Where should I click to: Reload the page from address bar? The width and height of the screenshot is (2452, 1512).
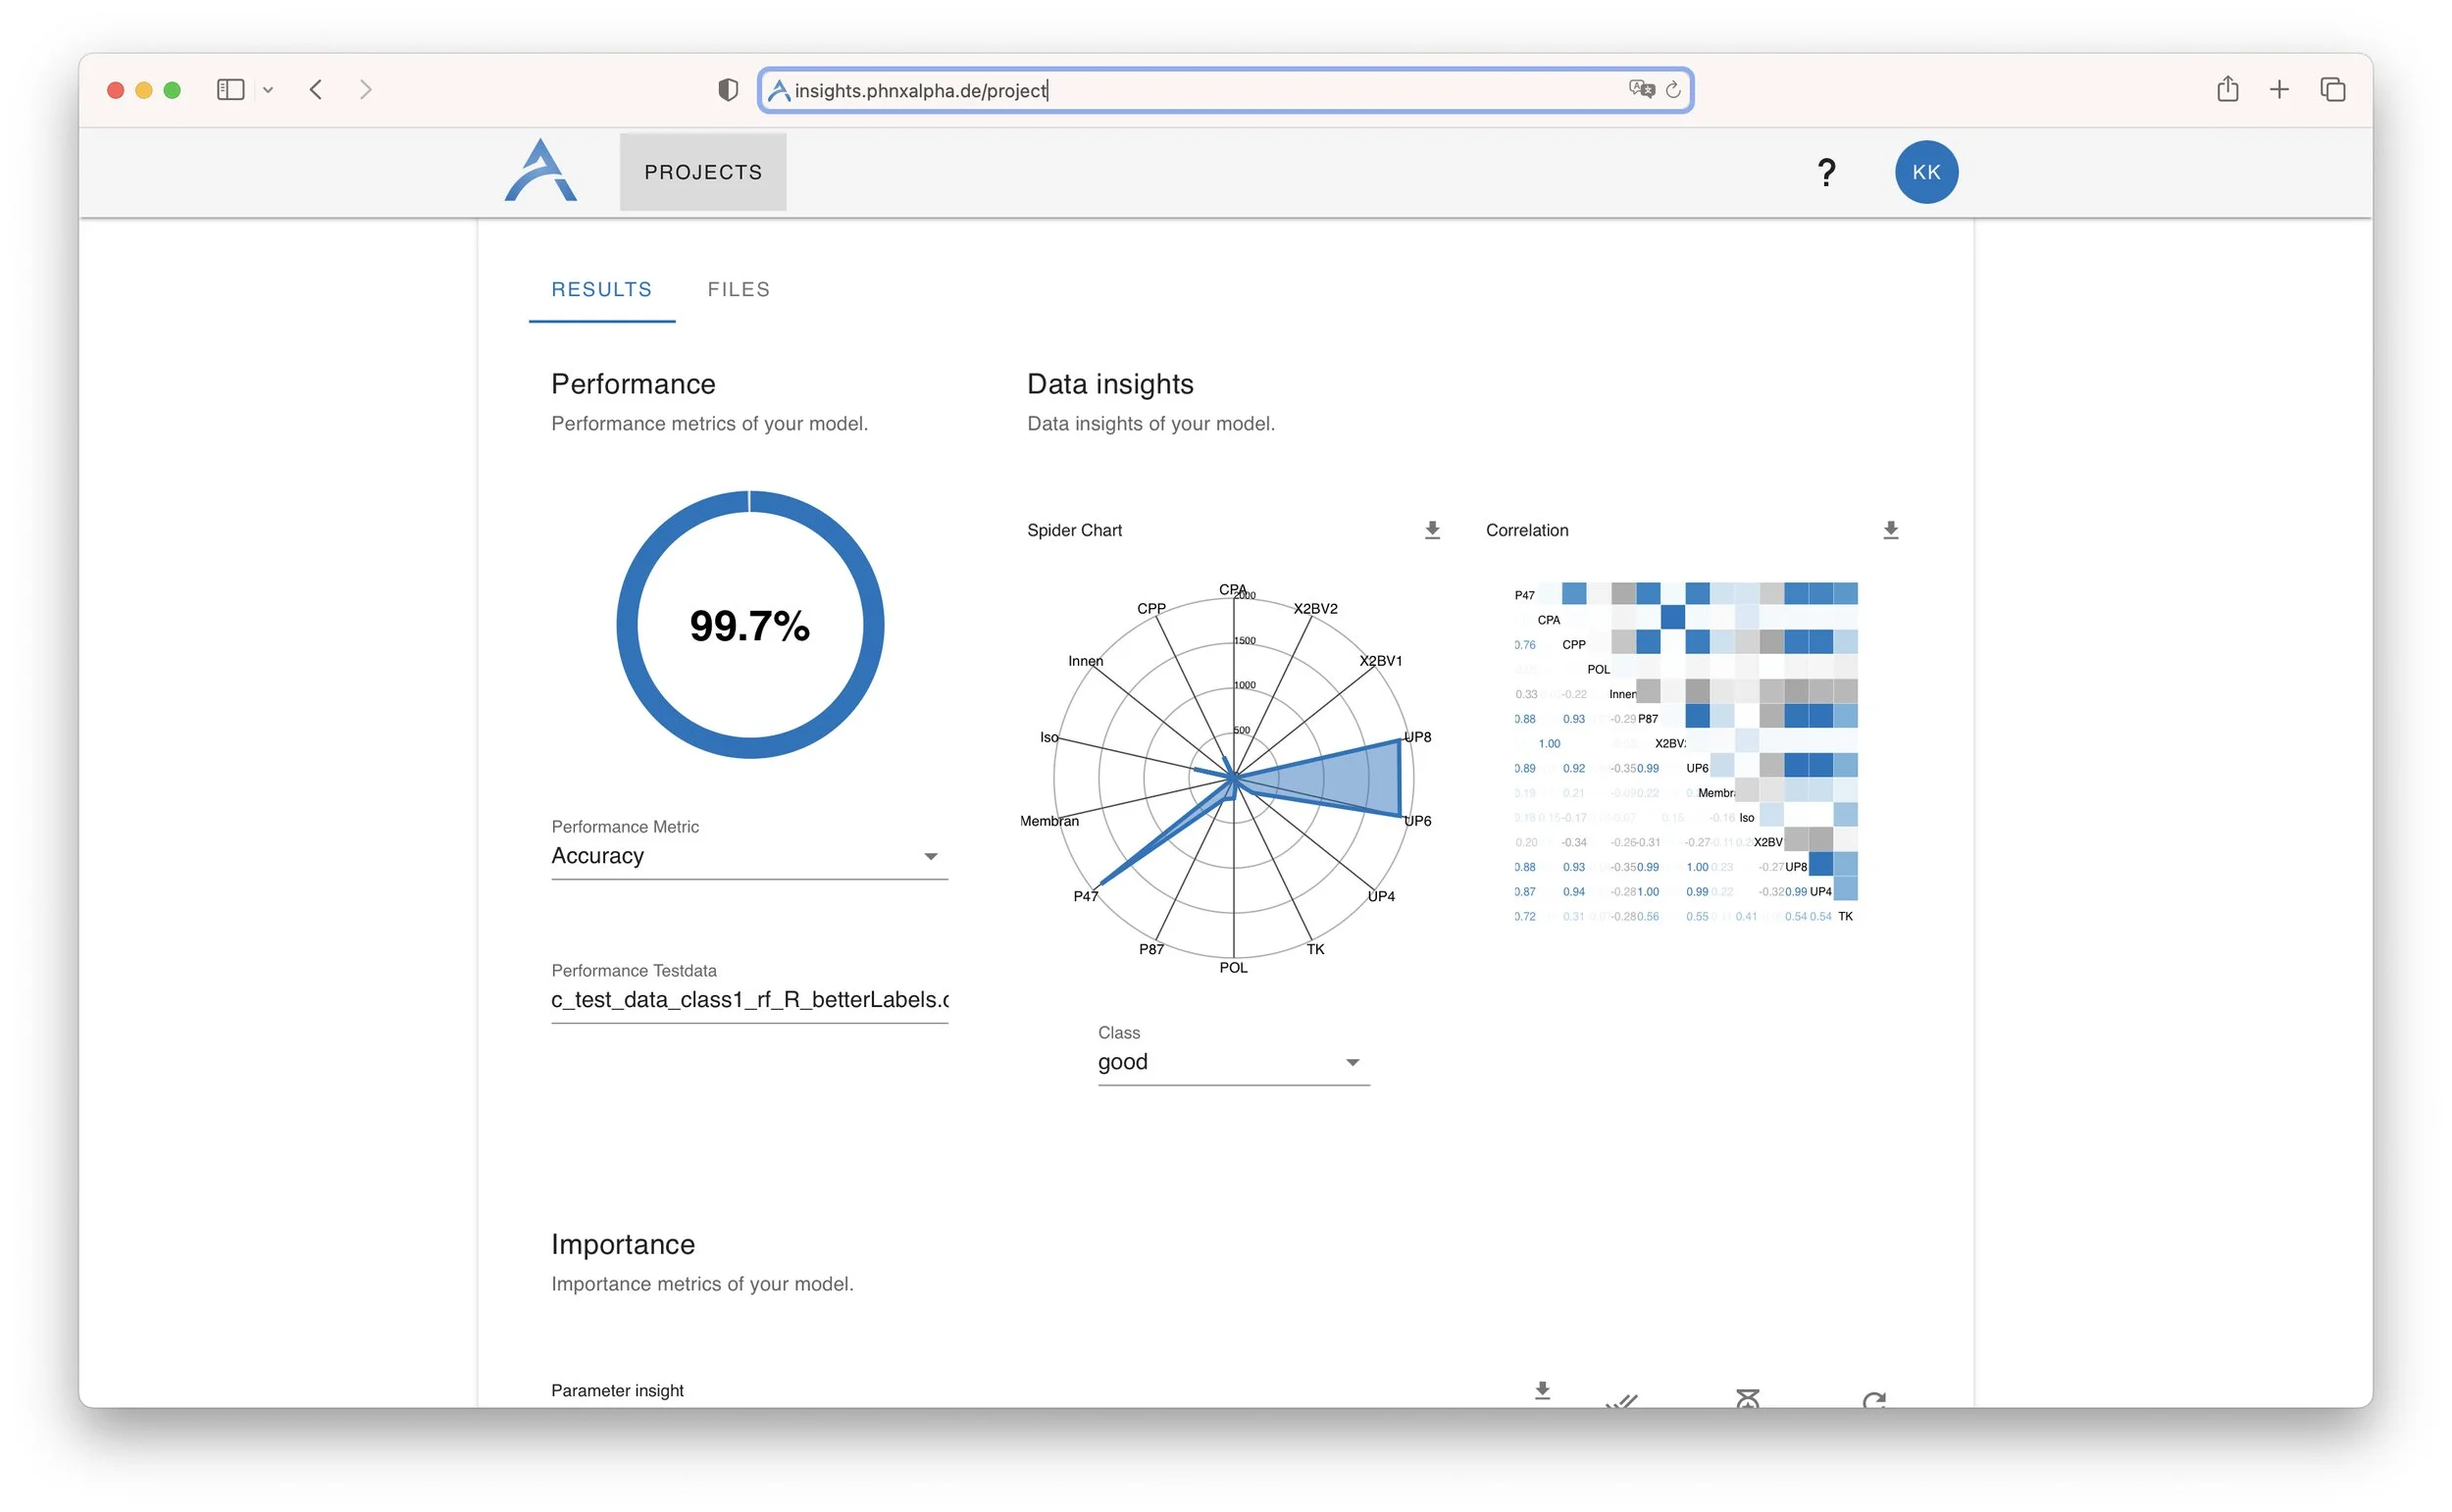click(x=1673, y=90)
